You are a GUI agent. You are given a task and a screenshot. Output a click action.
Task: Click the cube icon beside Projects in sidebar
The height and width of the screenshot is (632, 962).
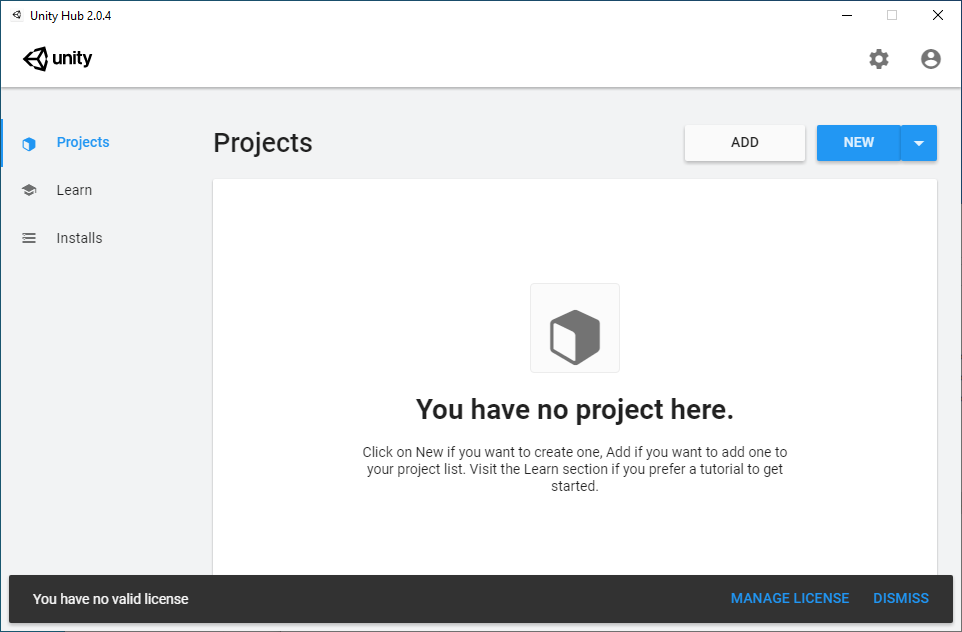29,143
